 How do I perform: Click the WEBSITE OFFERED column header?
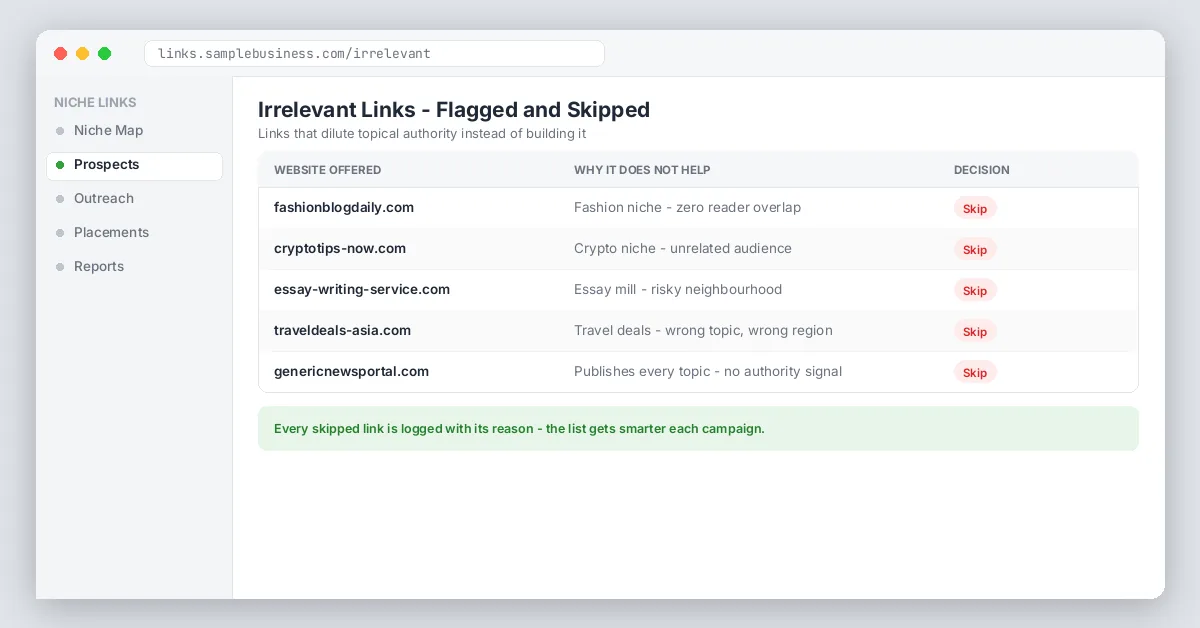[328, 170]
